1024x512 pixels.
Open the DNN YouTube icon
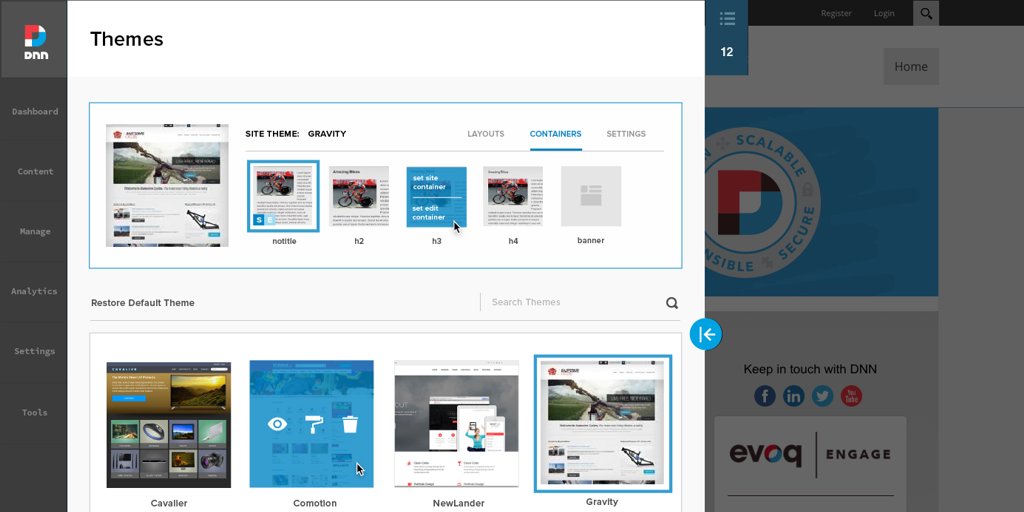(851, 396)
